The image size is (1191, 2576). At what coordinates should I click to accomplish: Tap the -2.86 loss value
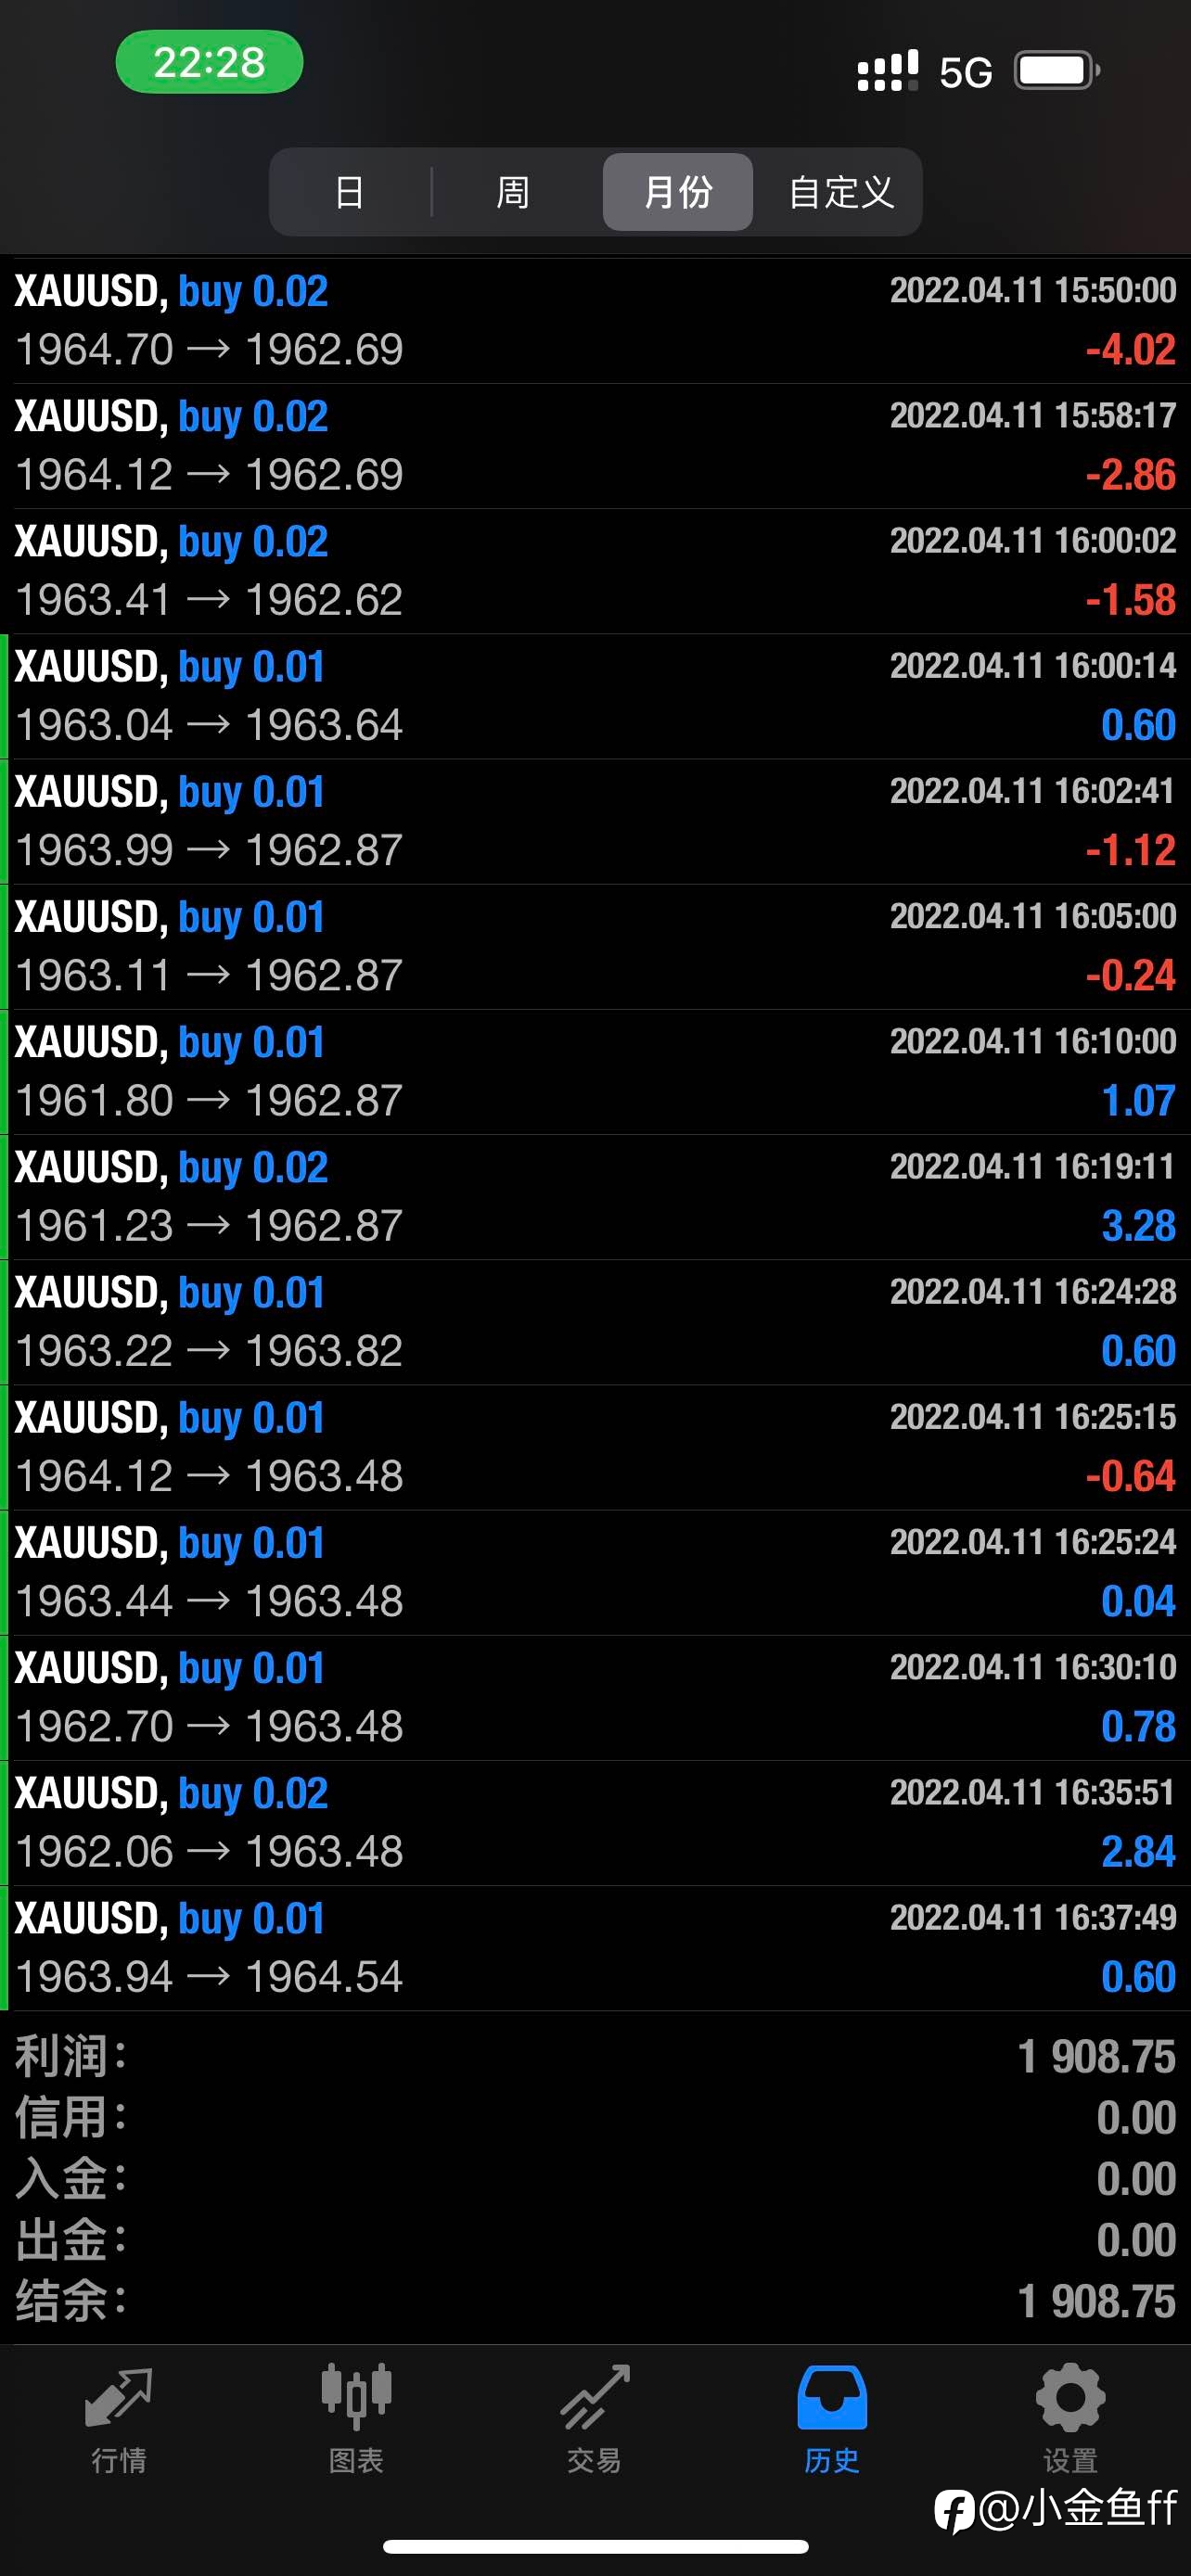pyautogui.click(x=1130, y=474)
